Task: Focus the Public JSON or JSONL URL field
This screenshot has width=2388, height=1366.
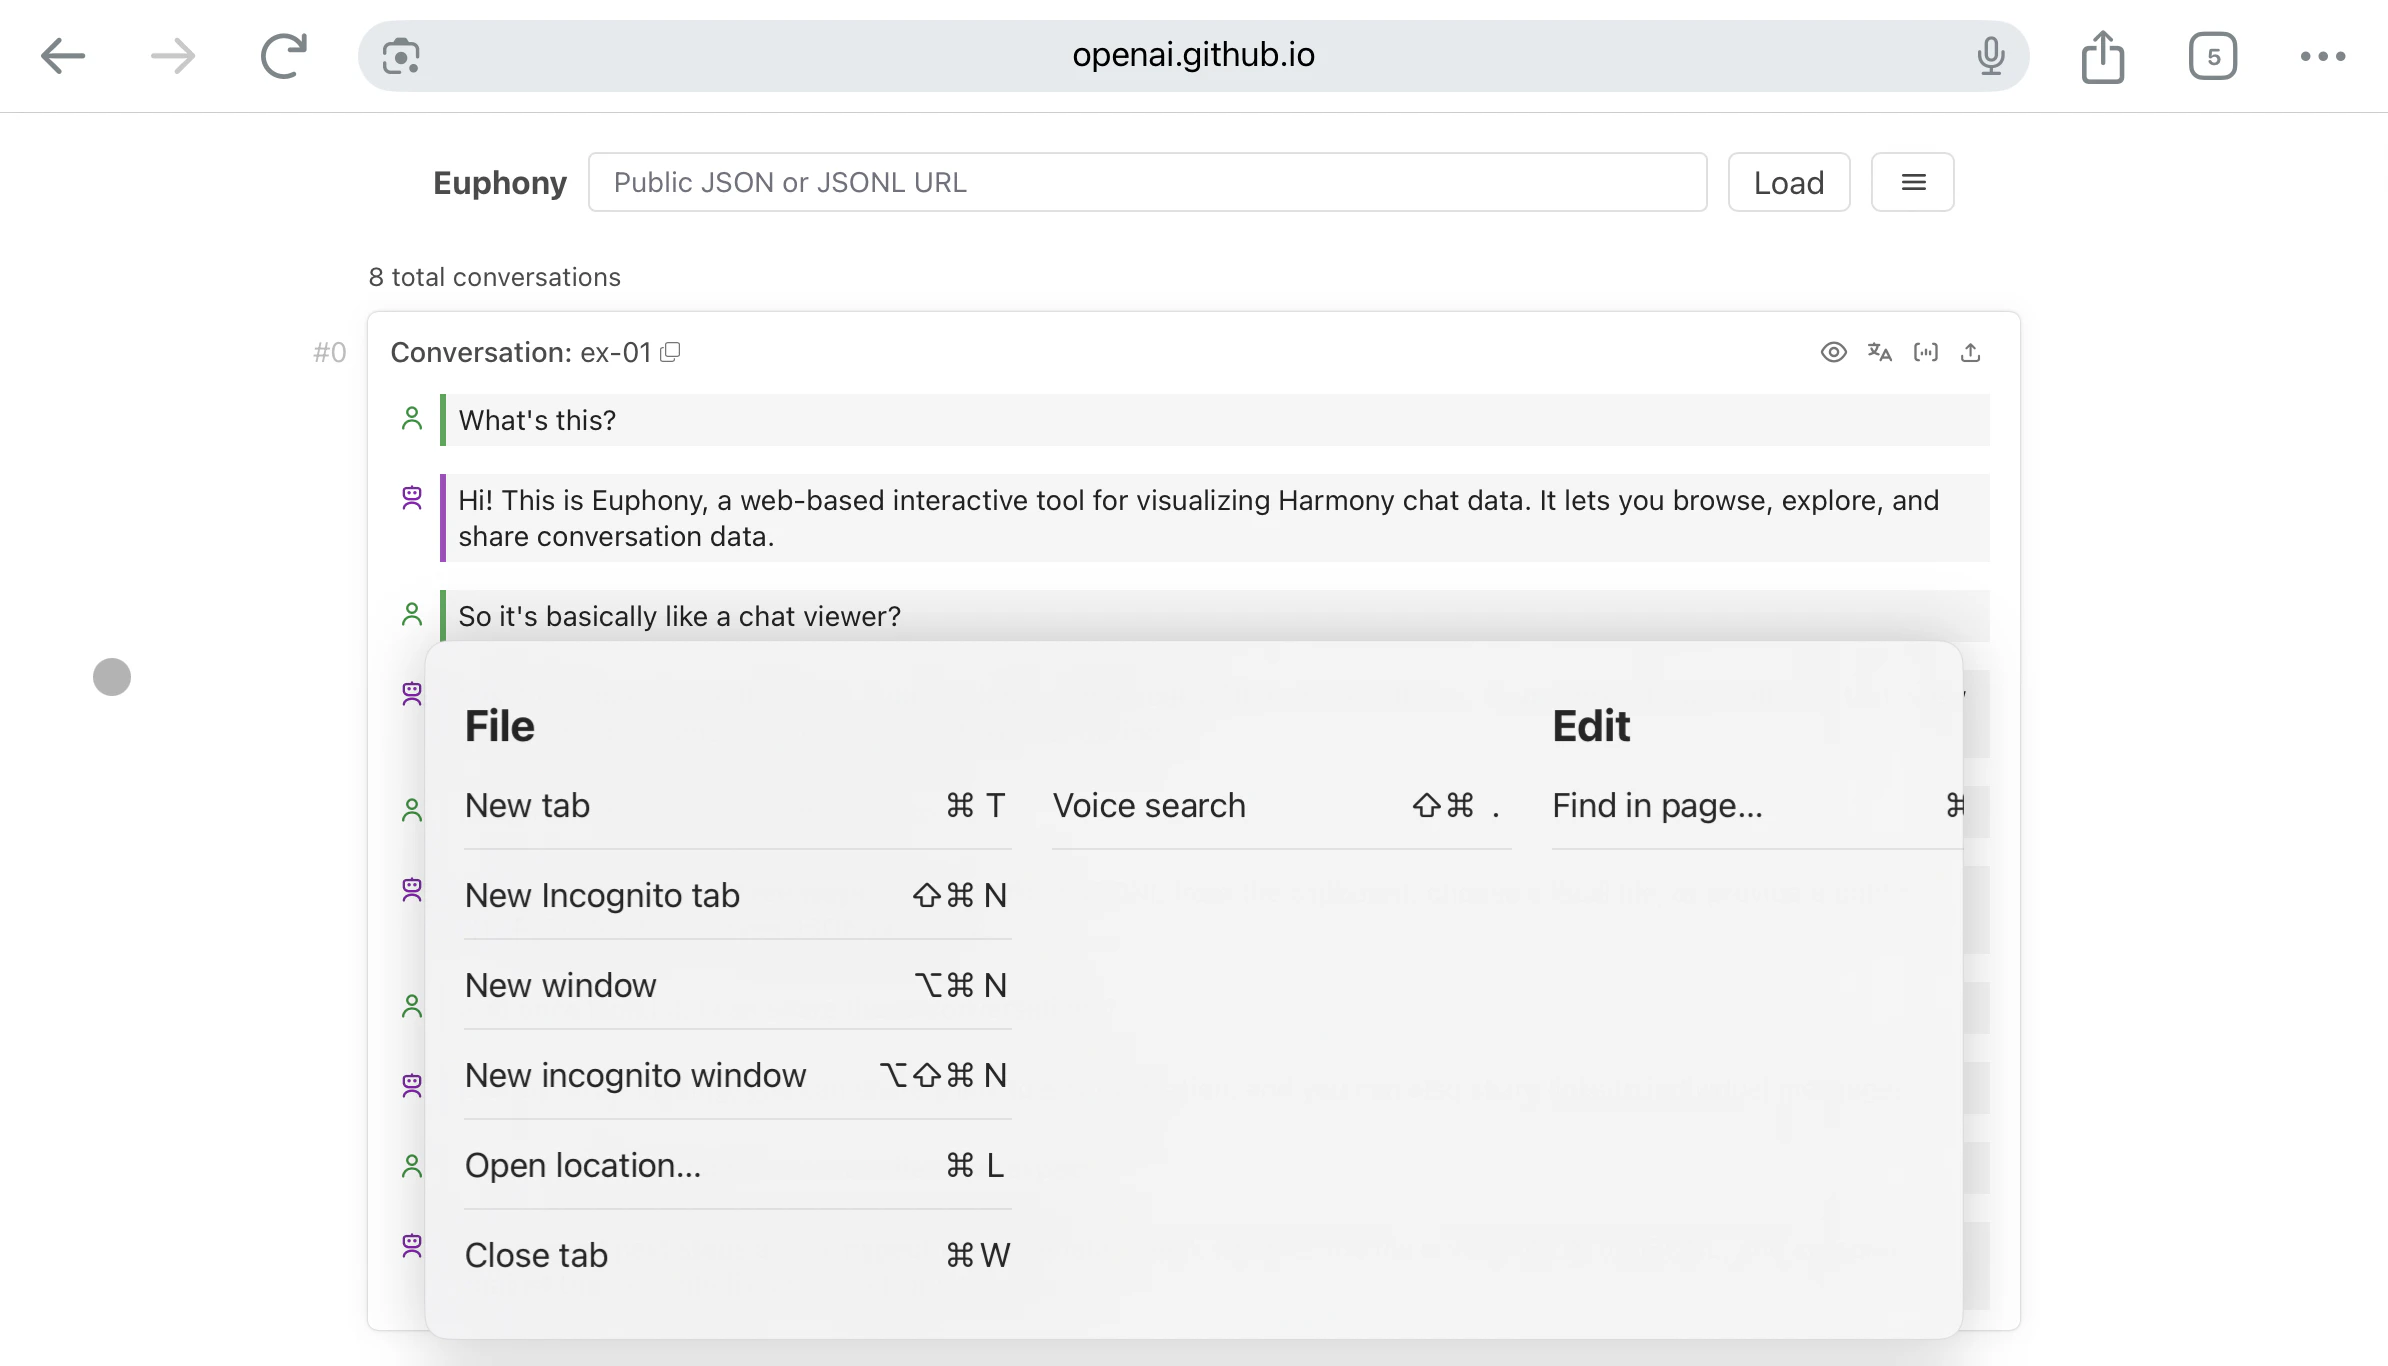Action: coord(1147,182)
